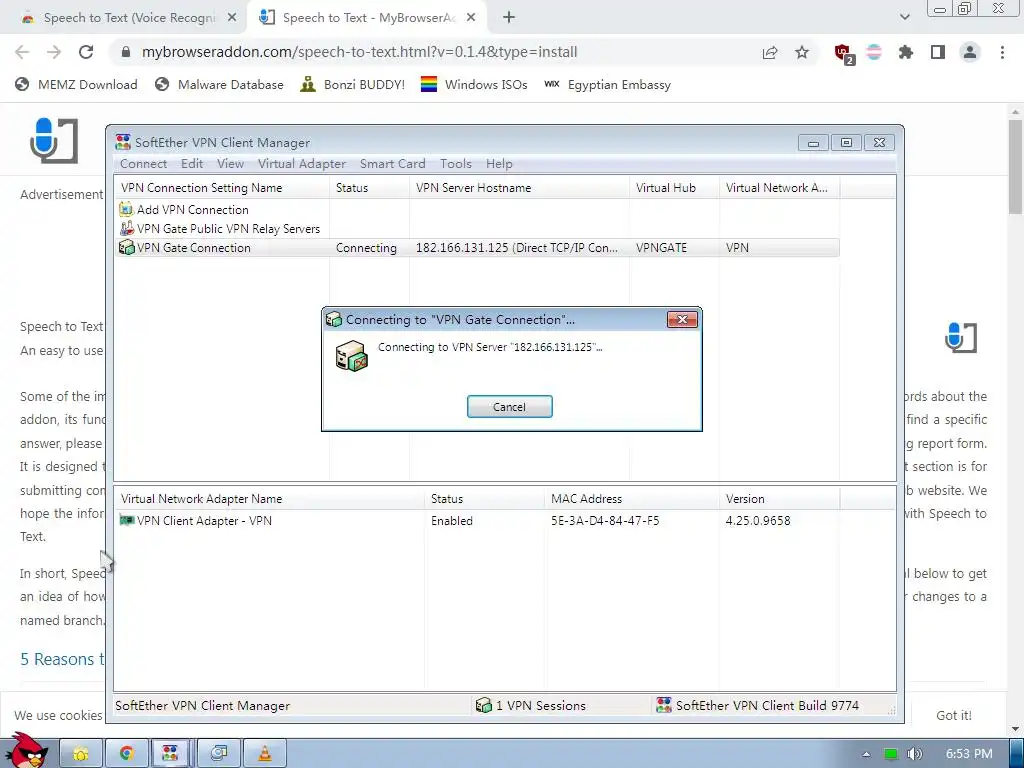
Task: Sort by VPN Server Hostname column
Action: [520, 187]
